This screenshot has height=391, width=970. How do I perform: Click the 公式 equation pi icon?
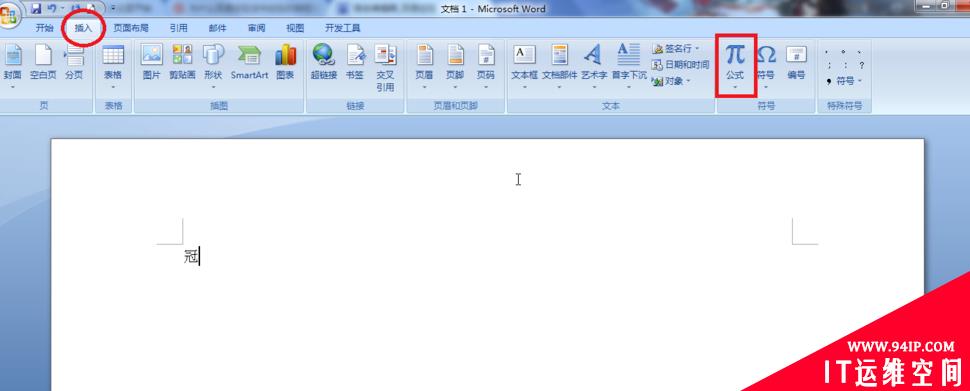pyautogui.click(x=735, y=56)
